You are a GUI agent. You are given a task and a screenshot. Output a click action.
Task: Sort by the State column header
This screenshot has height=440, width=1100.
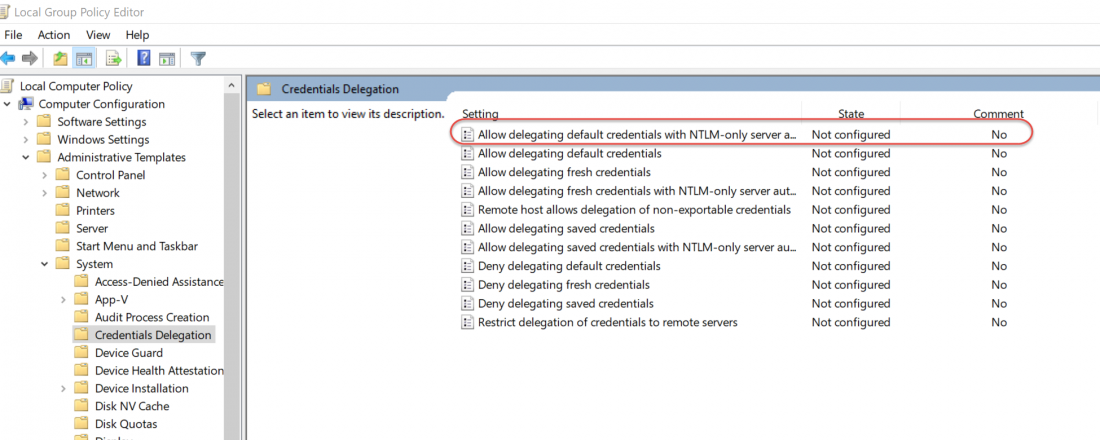tap(851, 114)
